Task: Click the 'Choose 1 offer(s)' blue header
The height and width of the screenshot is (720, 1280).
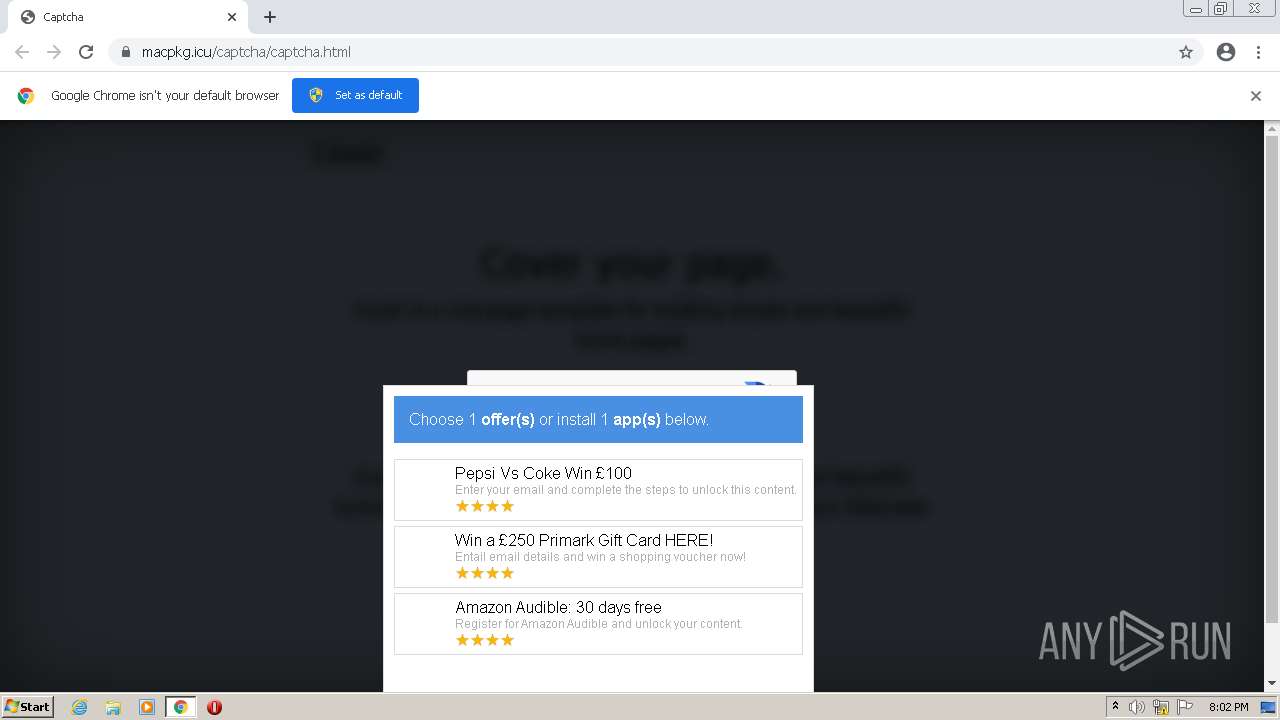Action: tap(598, 419)
